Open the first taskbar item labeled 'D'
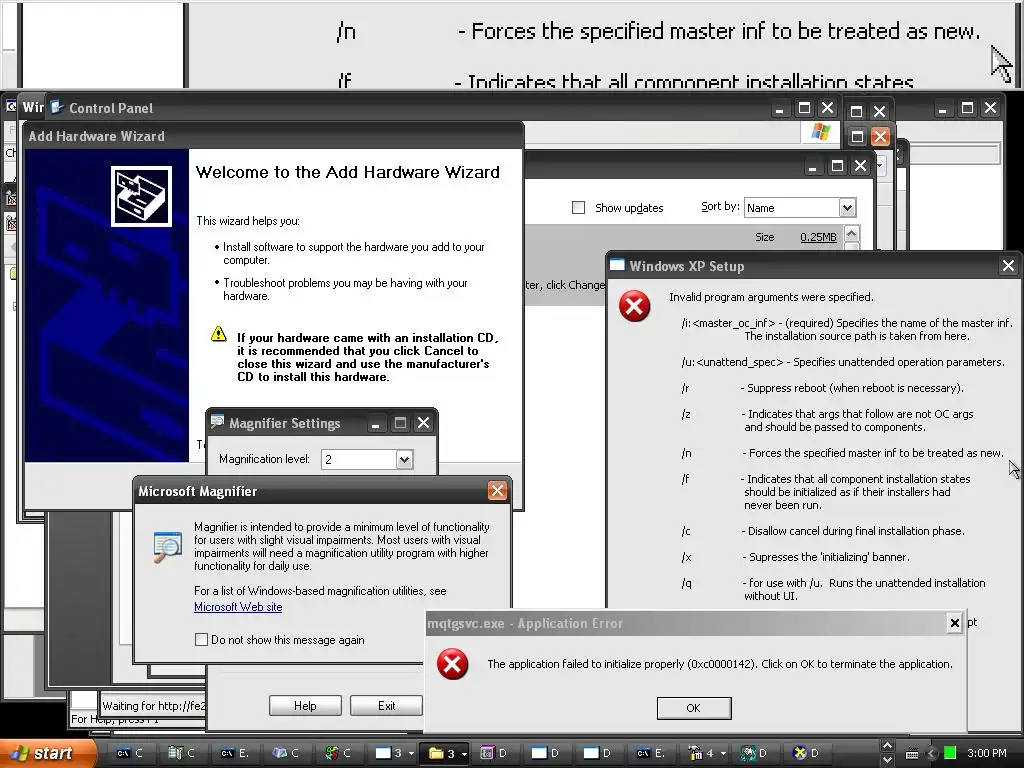 click(494, 753)
